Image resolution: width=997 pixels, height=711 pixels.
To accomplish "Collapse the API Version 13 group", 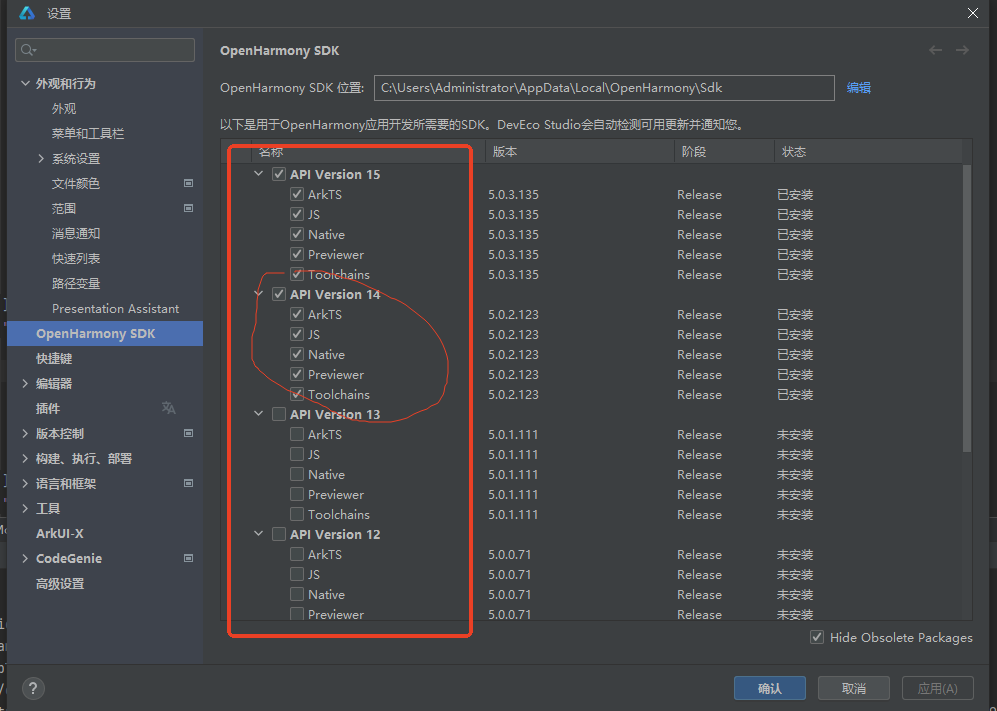I will point(259,413).
